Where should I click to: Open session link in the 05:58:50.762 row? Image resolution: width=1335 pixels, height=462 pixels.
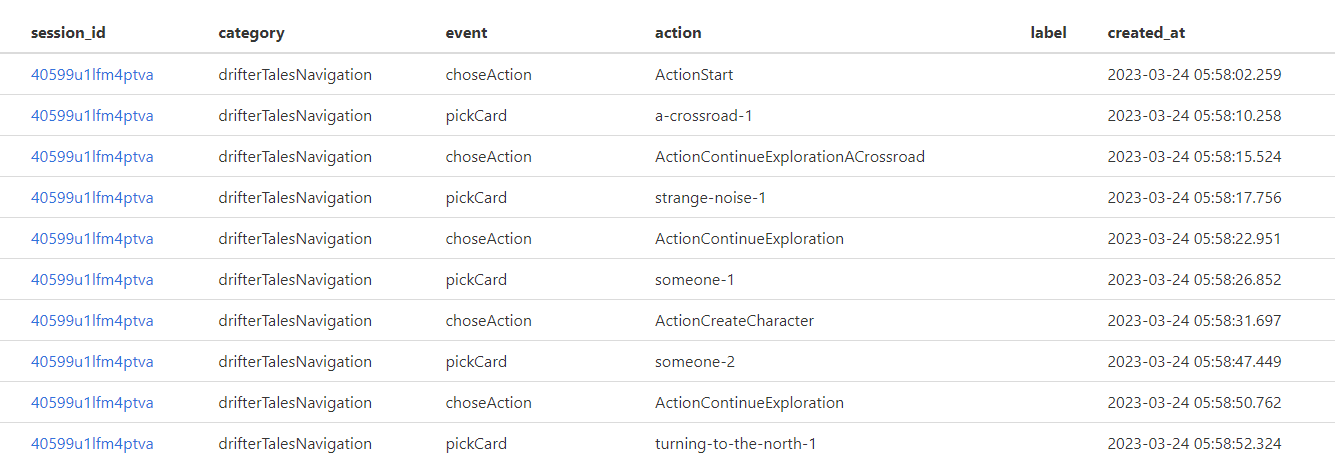point(92,402)
